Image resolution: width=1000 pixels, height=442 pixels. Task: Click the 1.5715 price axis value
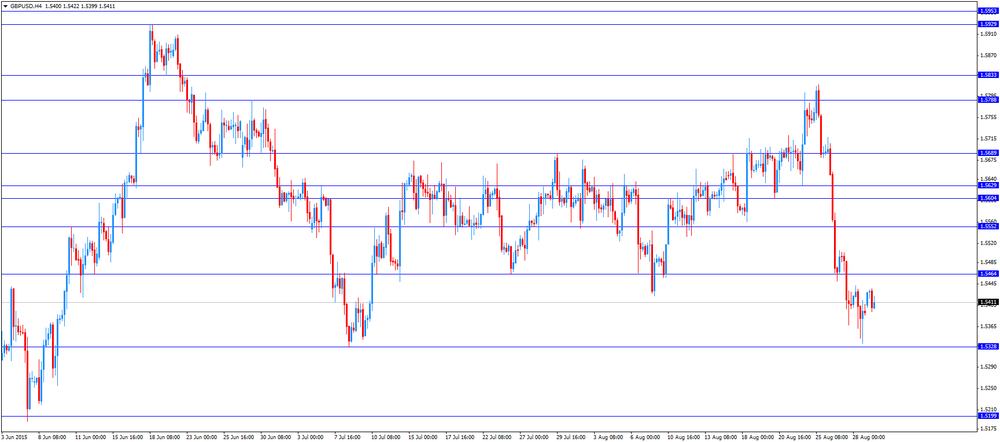point(989,138)
